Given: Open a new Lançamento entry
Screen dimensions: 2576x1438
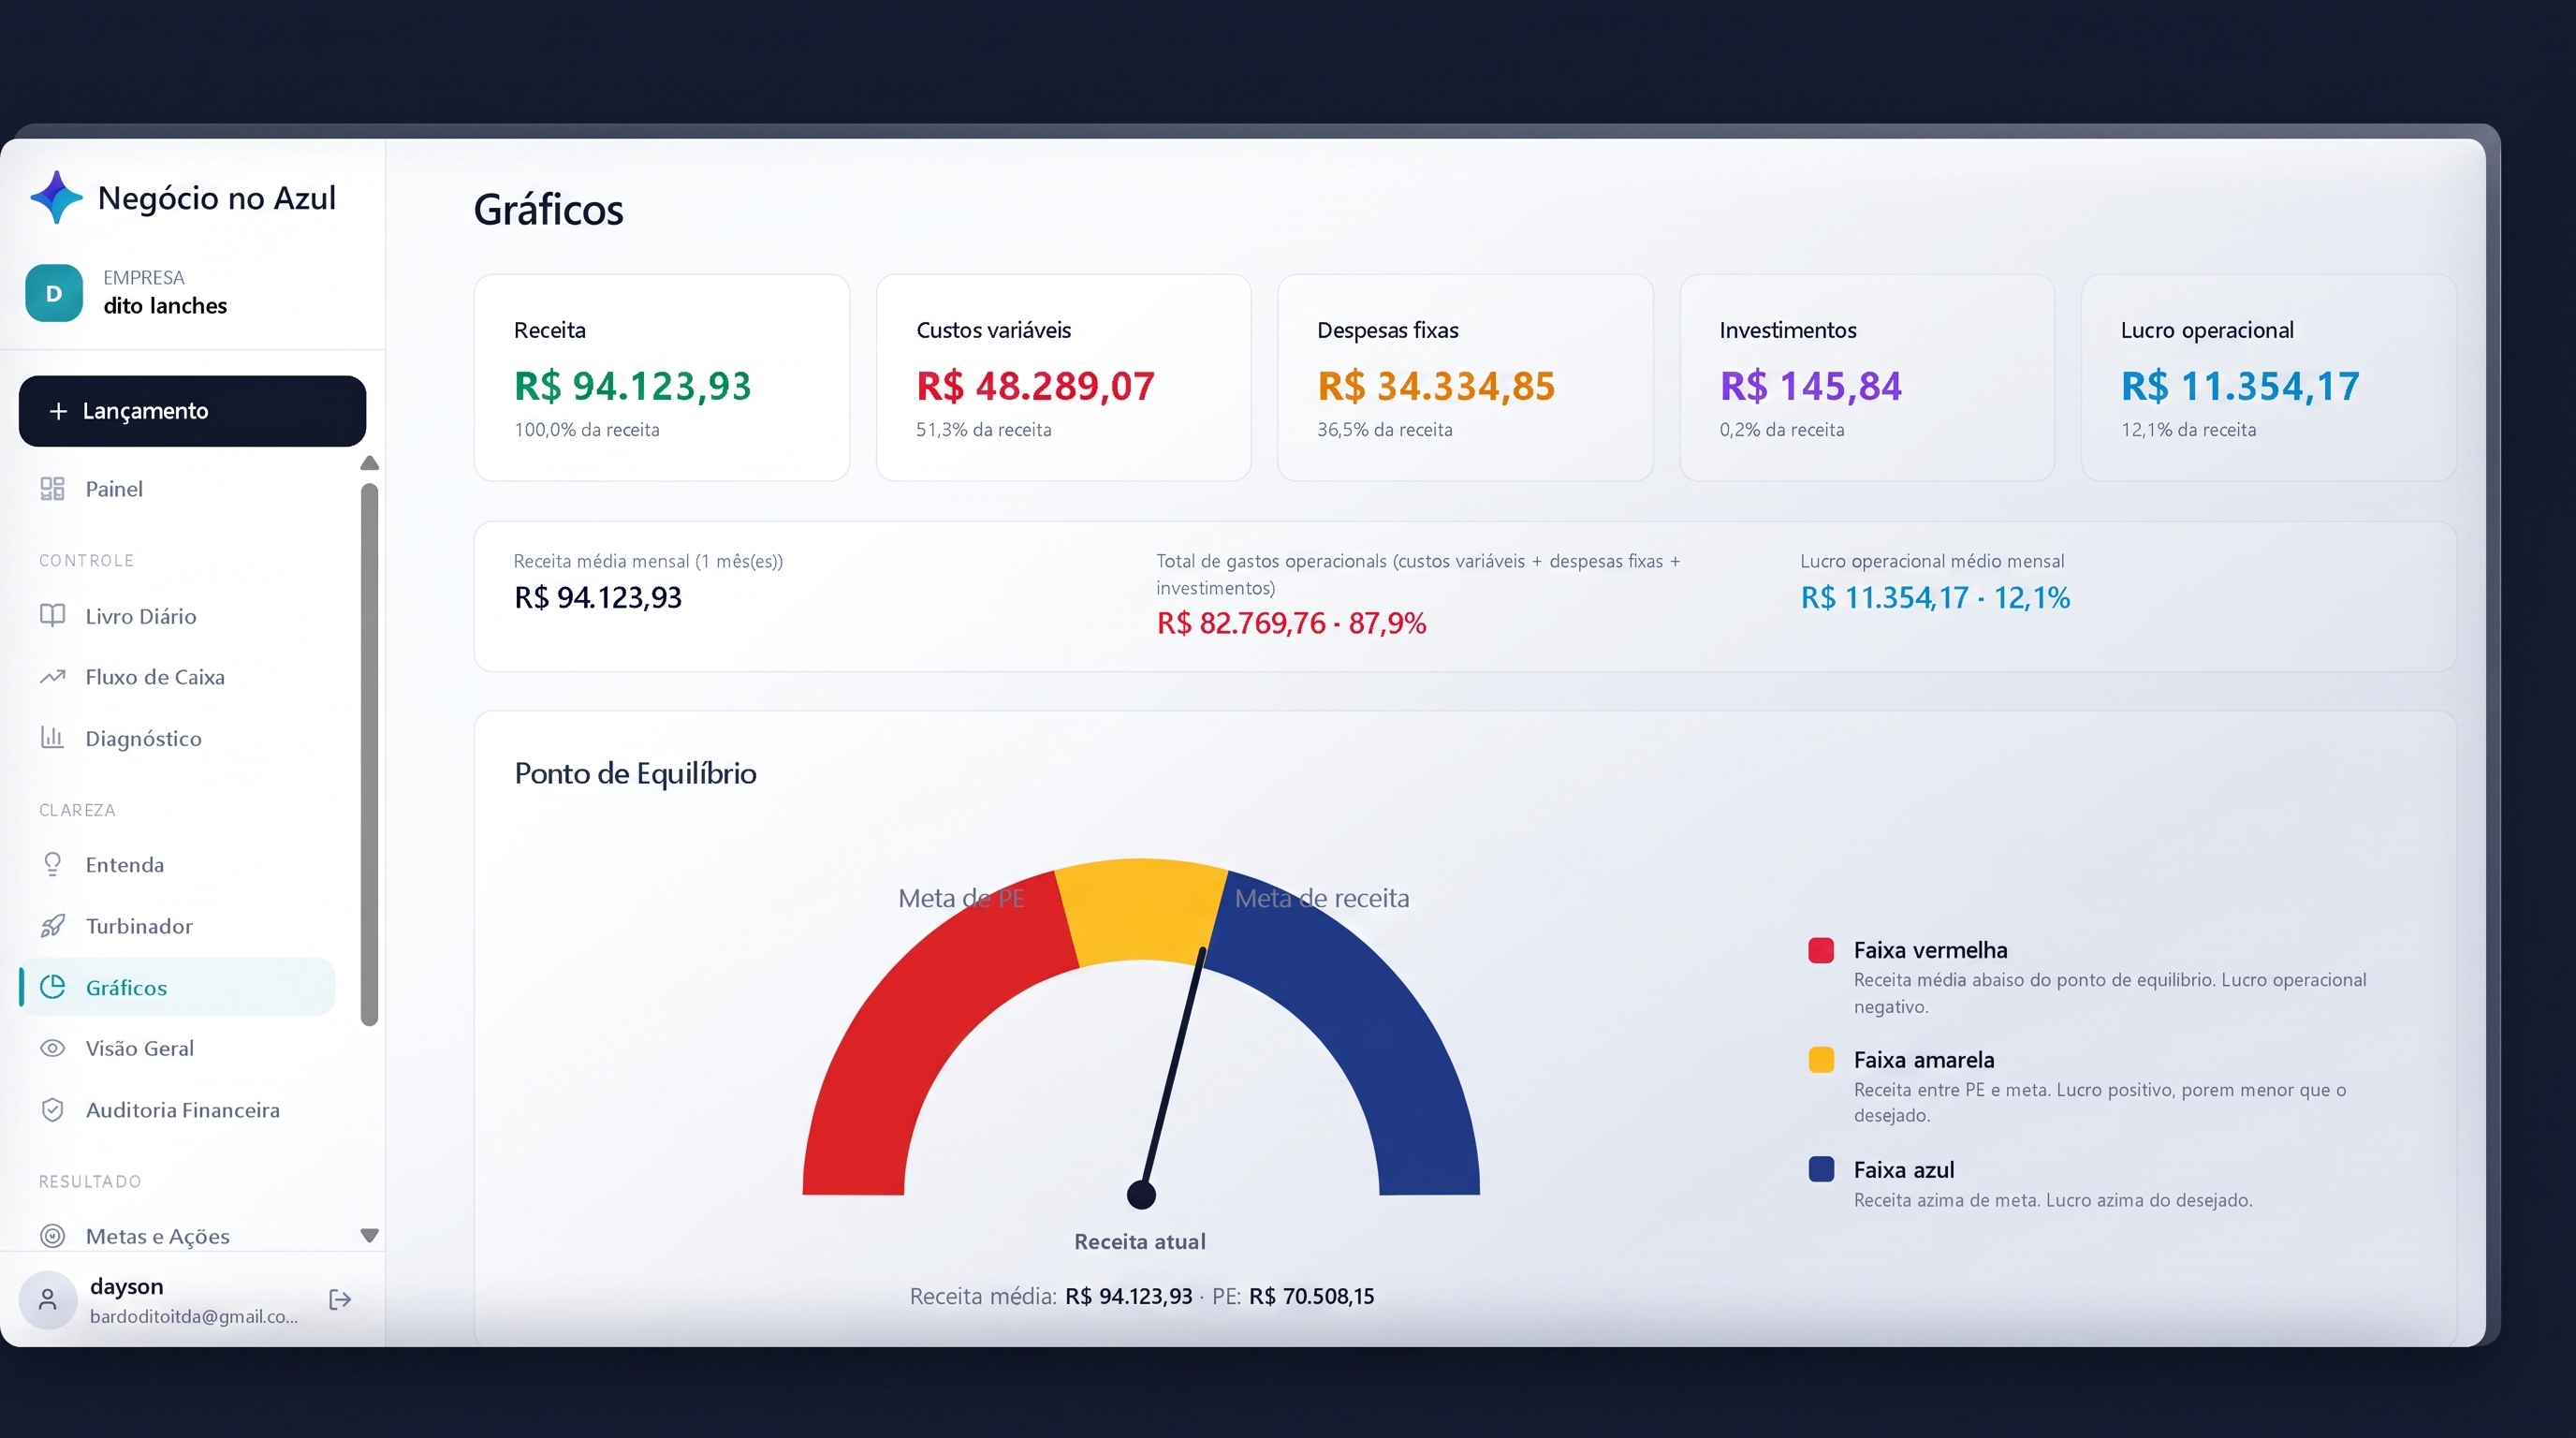Looking at the screenshot, I should 192,411.
